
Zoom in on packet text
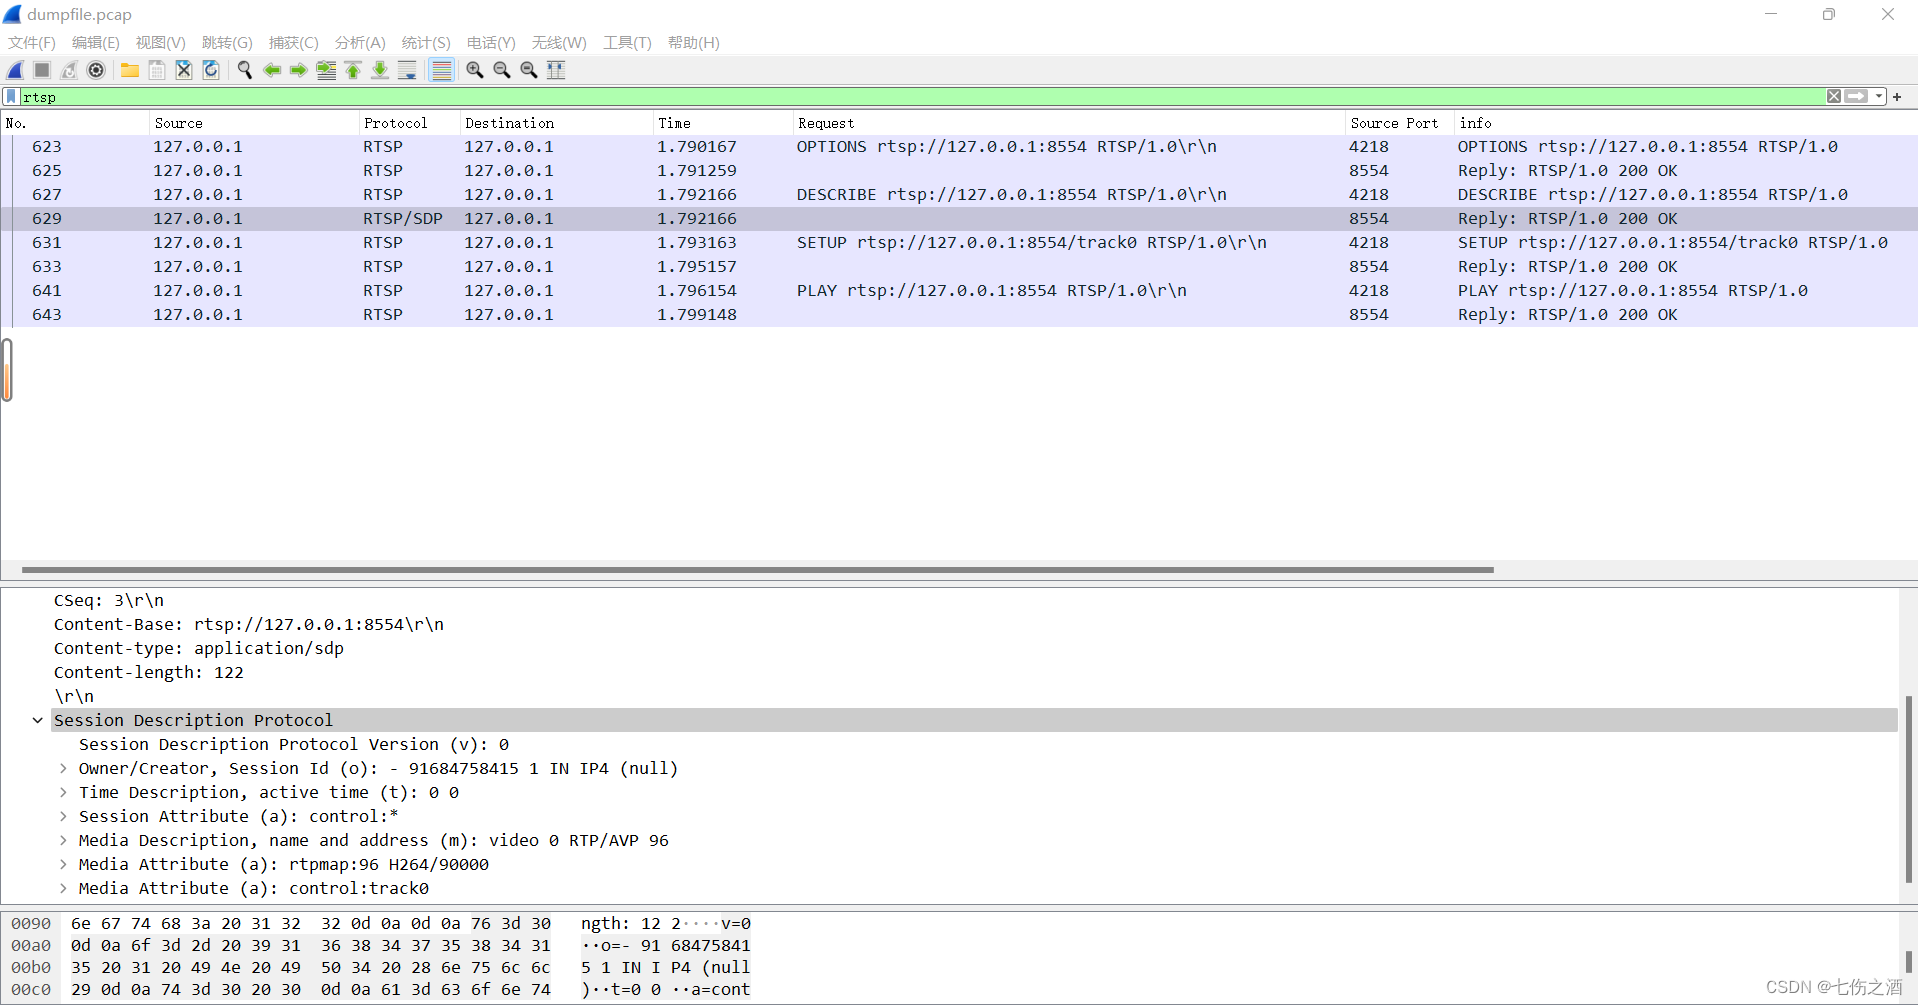click(475, 70)
